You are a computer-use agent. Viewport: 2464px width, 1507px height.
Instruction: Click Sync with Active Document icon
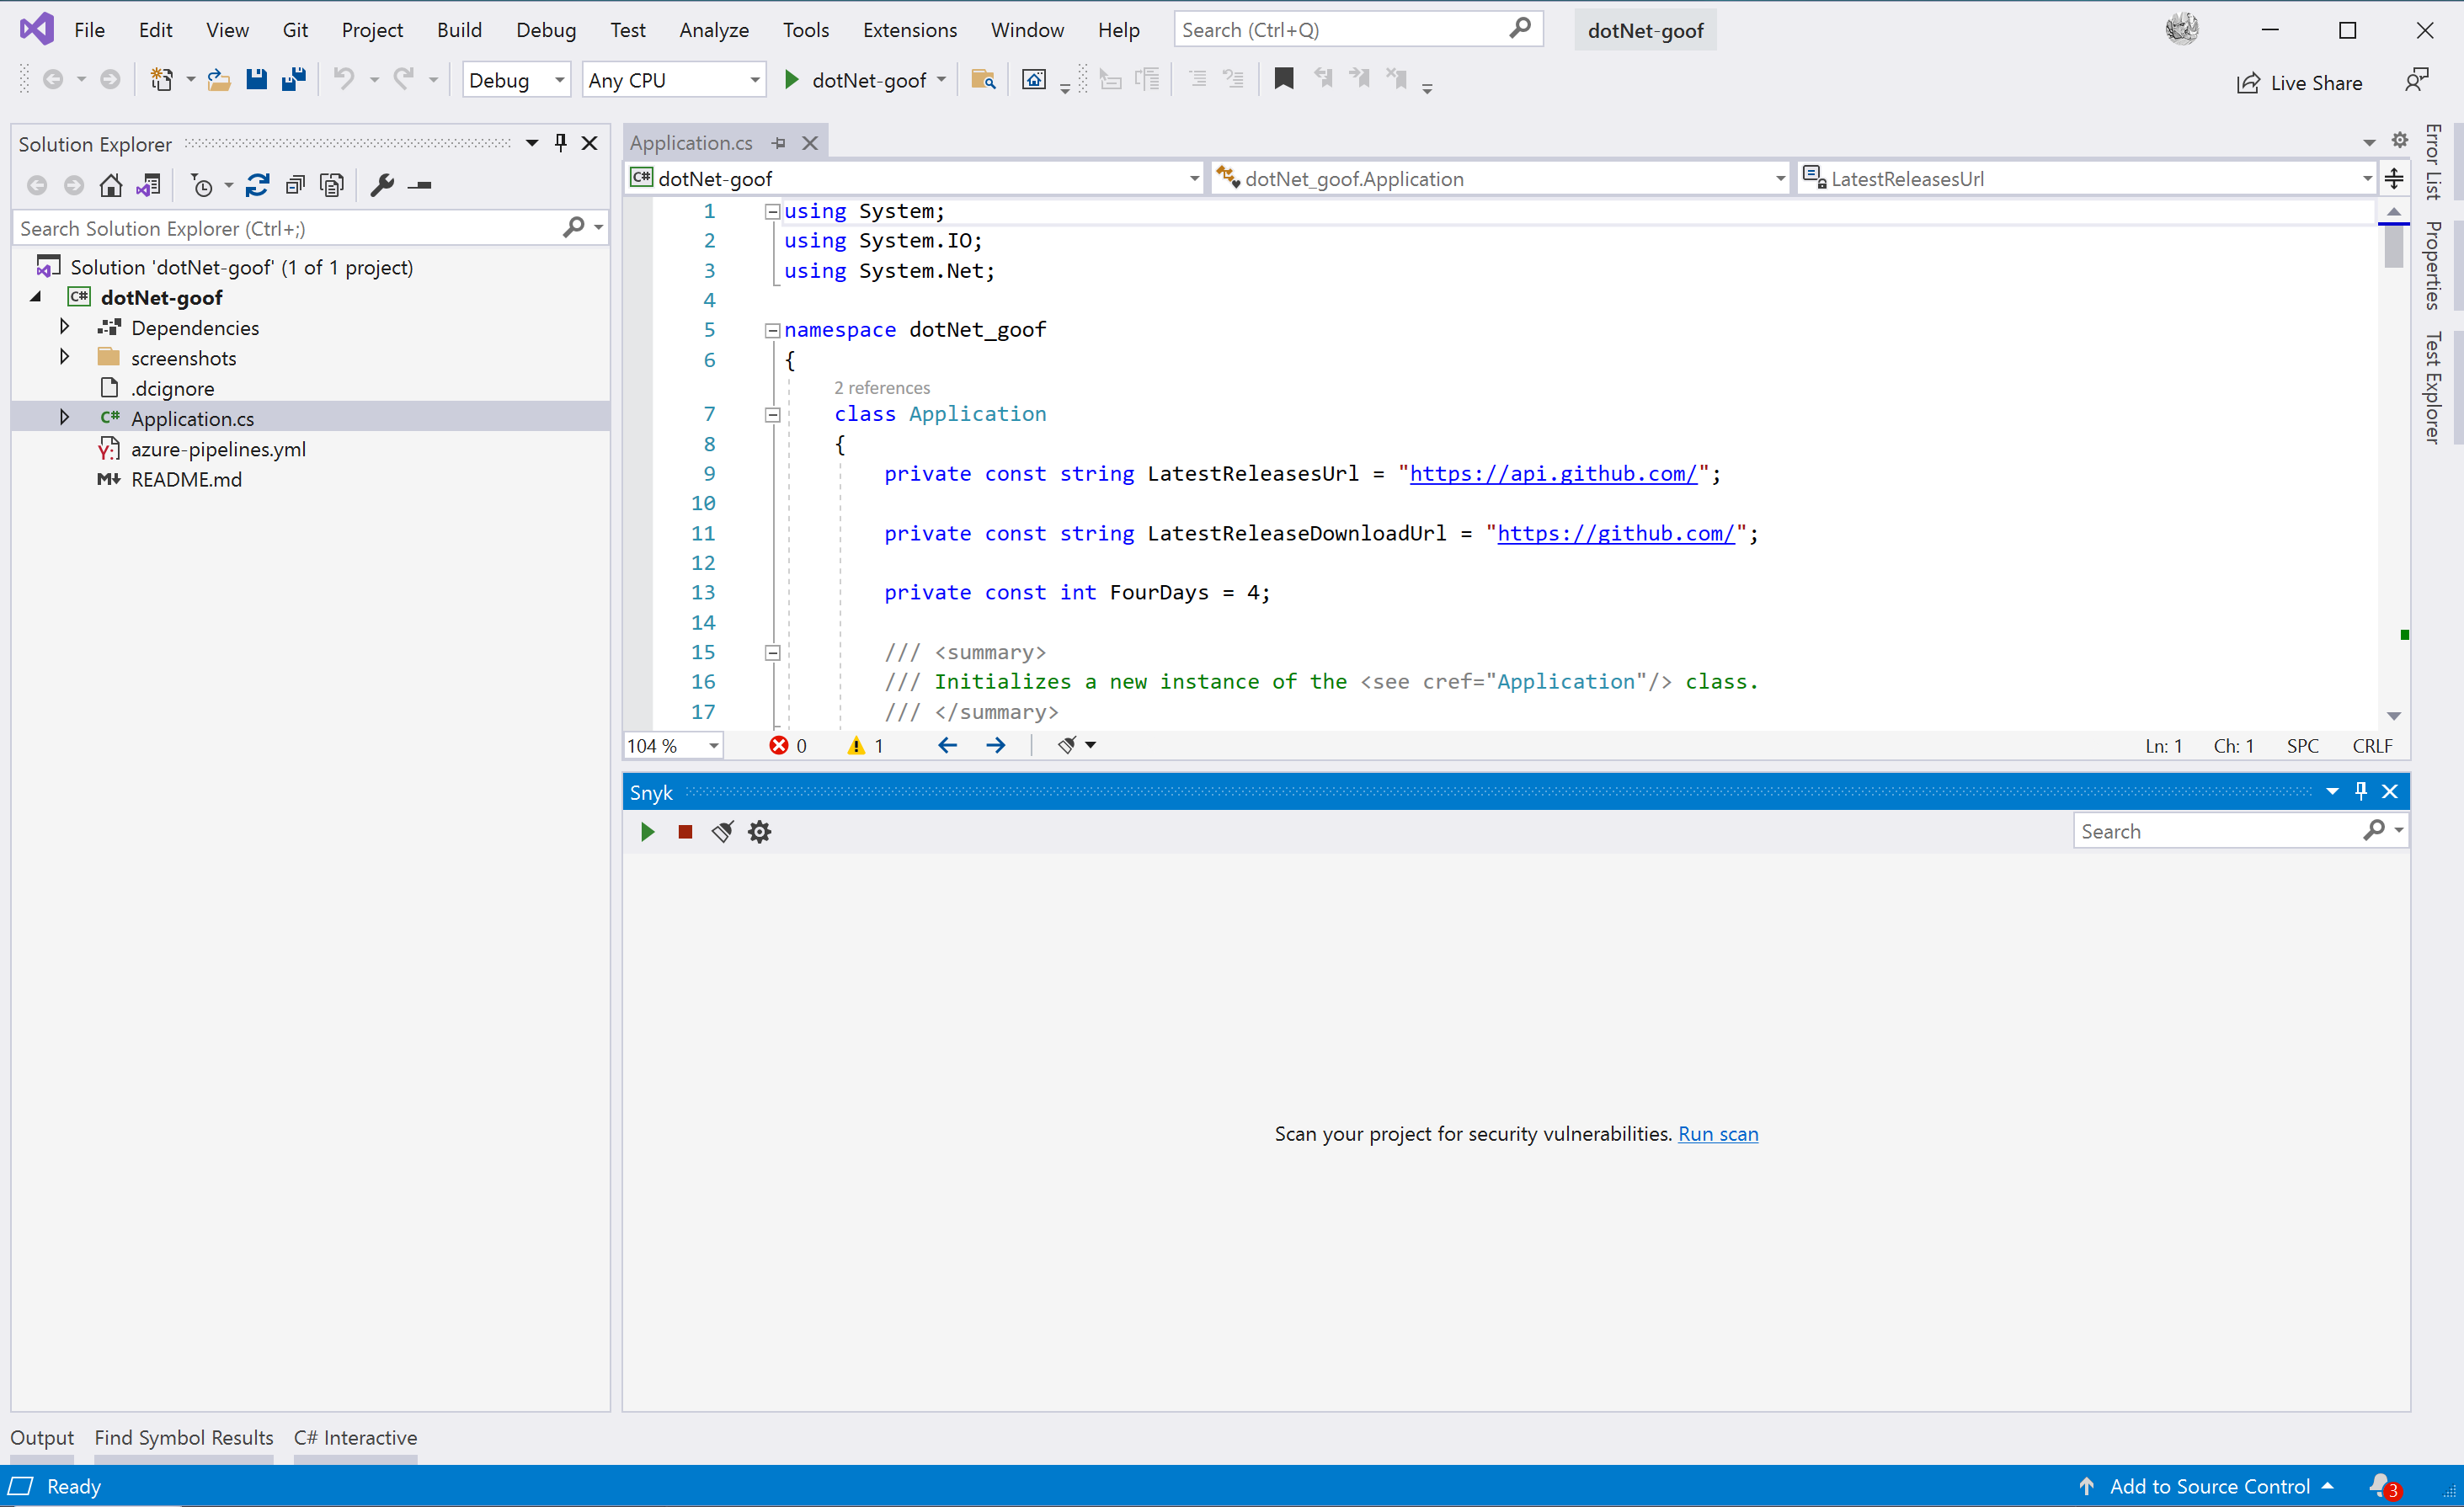pyautogui.click(x=257, y=185)
